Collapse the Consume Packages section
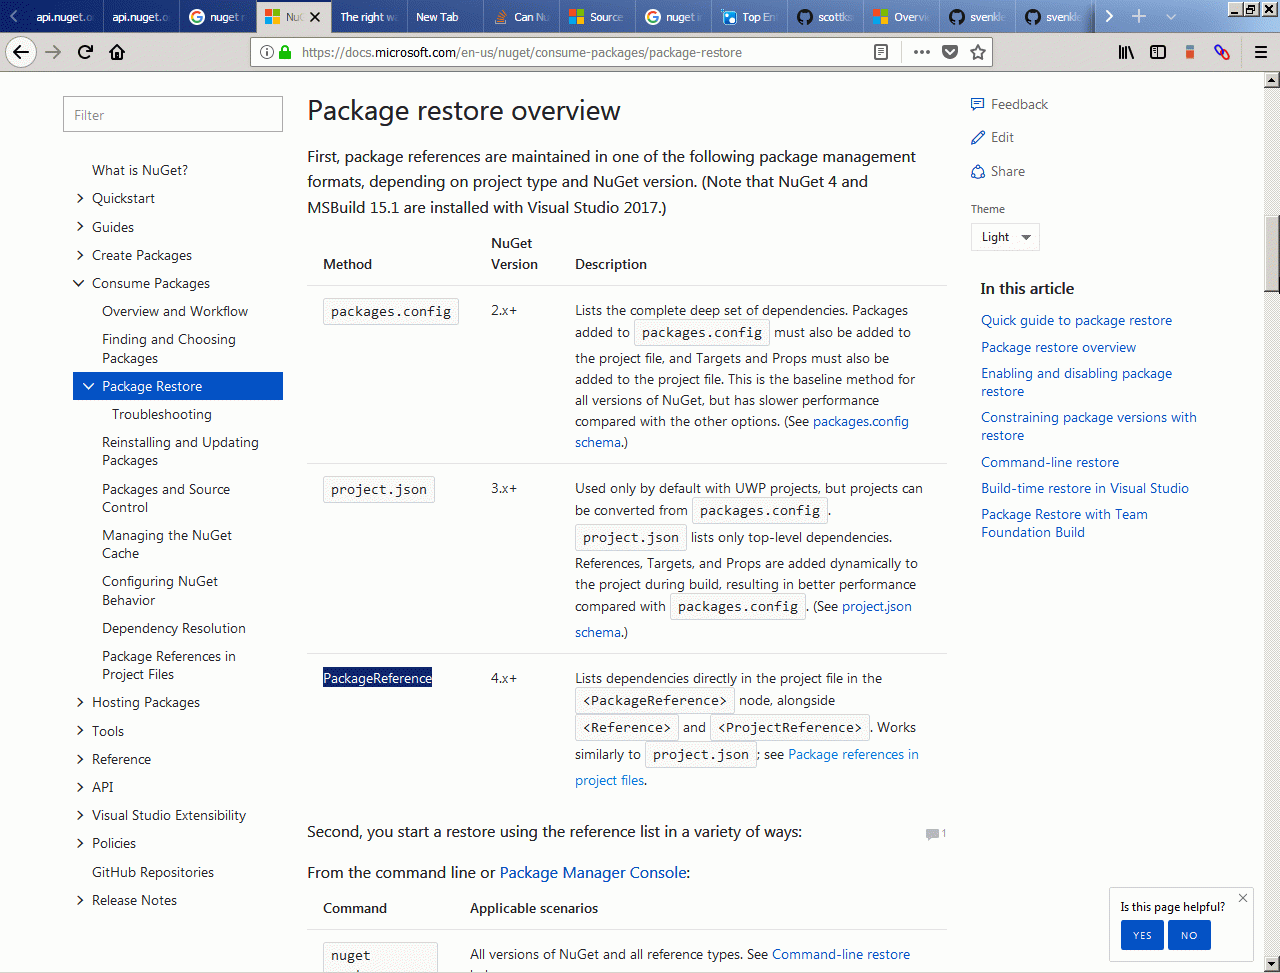1280x973 pixels. coord(80,283)
